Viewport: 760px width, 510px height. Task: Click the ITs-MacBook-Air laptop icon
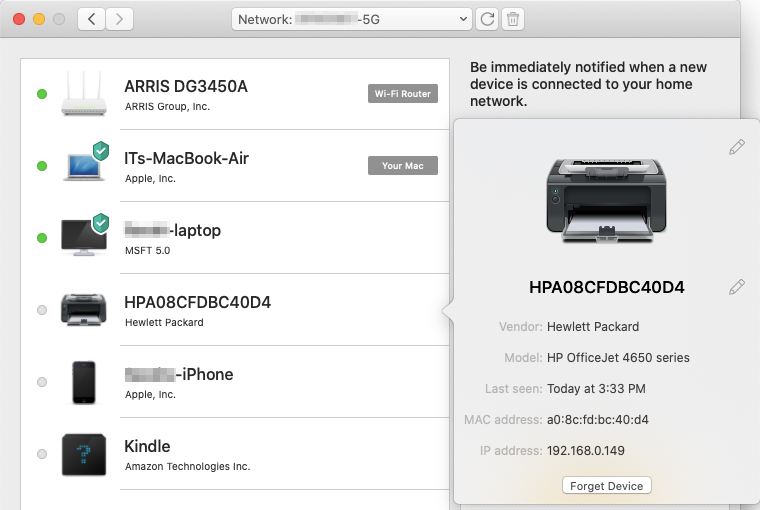click(83, 167)
